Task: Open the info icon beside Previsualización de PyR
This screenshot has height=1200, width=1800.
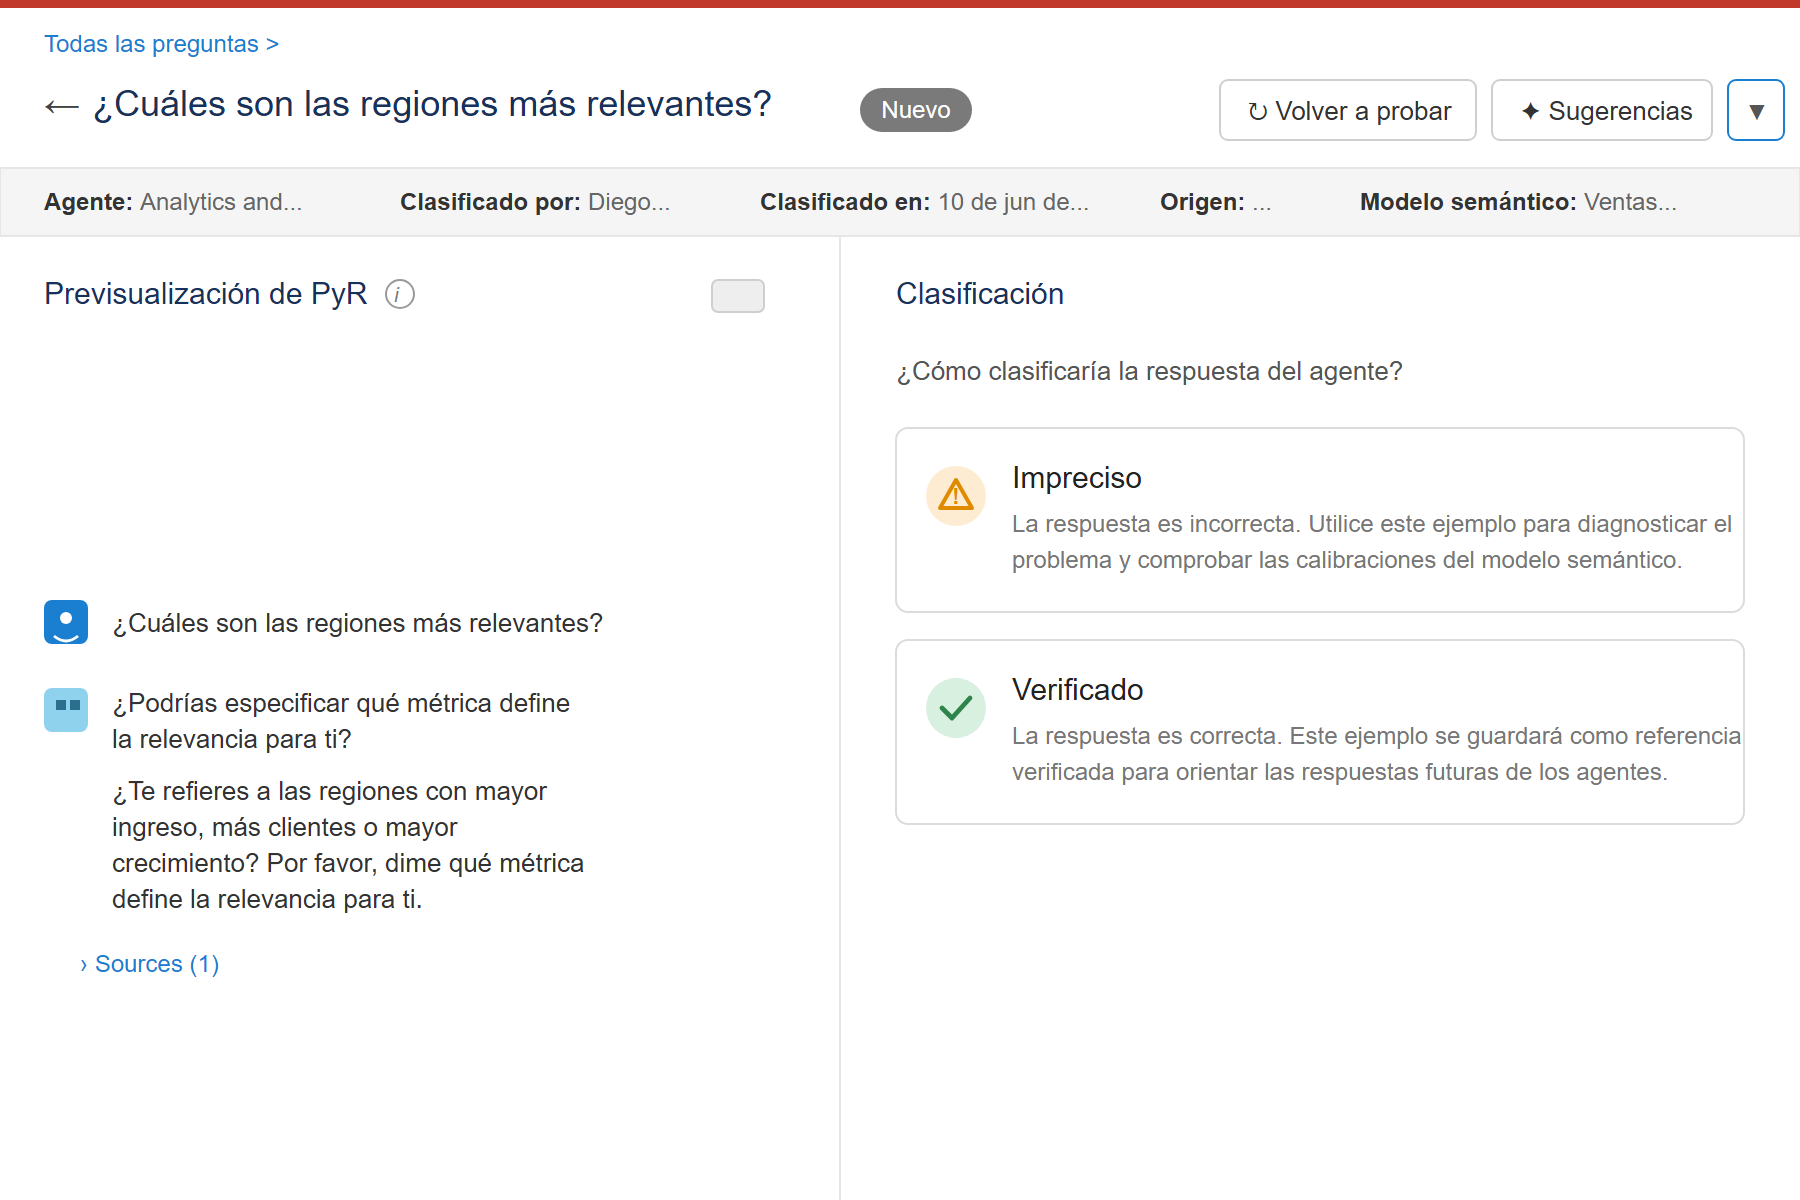Action: (400, 294)
